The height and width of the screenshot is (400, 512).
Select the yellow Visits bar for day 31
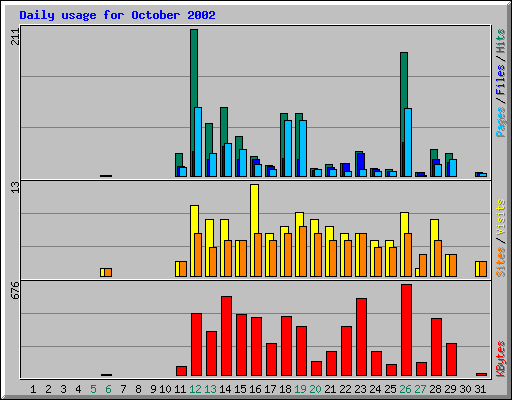click(x=477, y=269)
